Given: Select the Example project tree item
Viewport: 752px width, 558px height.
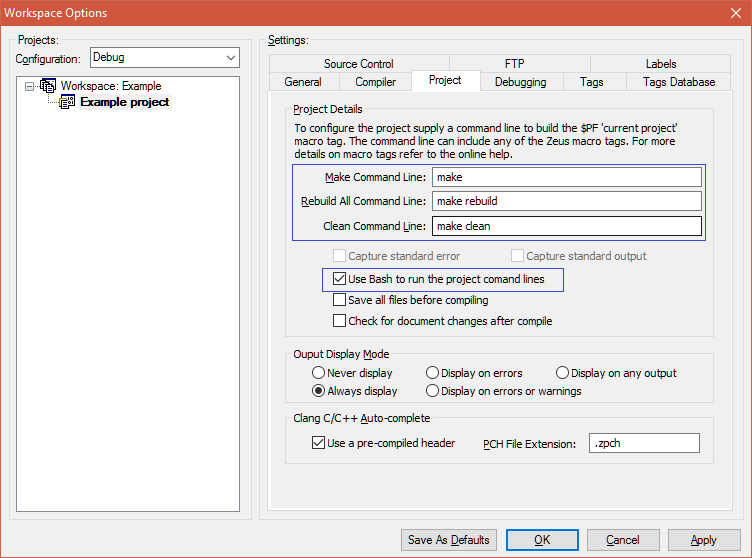Looking at the screenshot, I should pos(125,102).
